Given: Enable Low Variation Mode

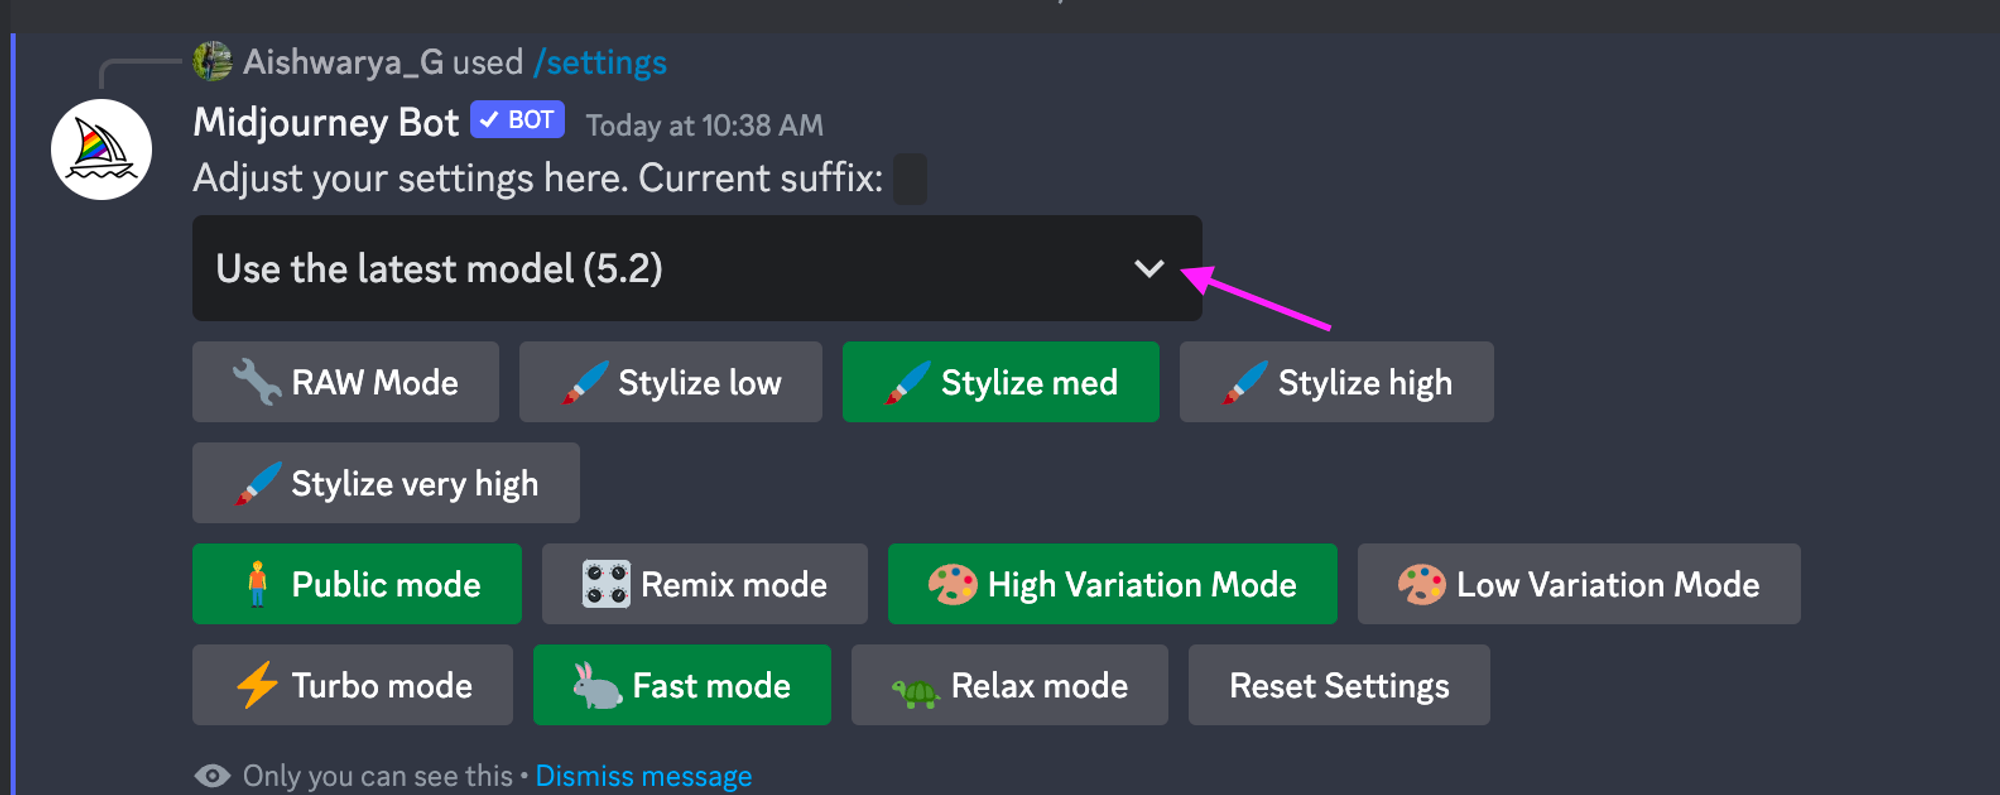Looking at the screenshot, I should coord(1578,584).
